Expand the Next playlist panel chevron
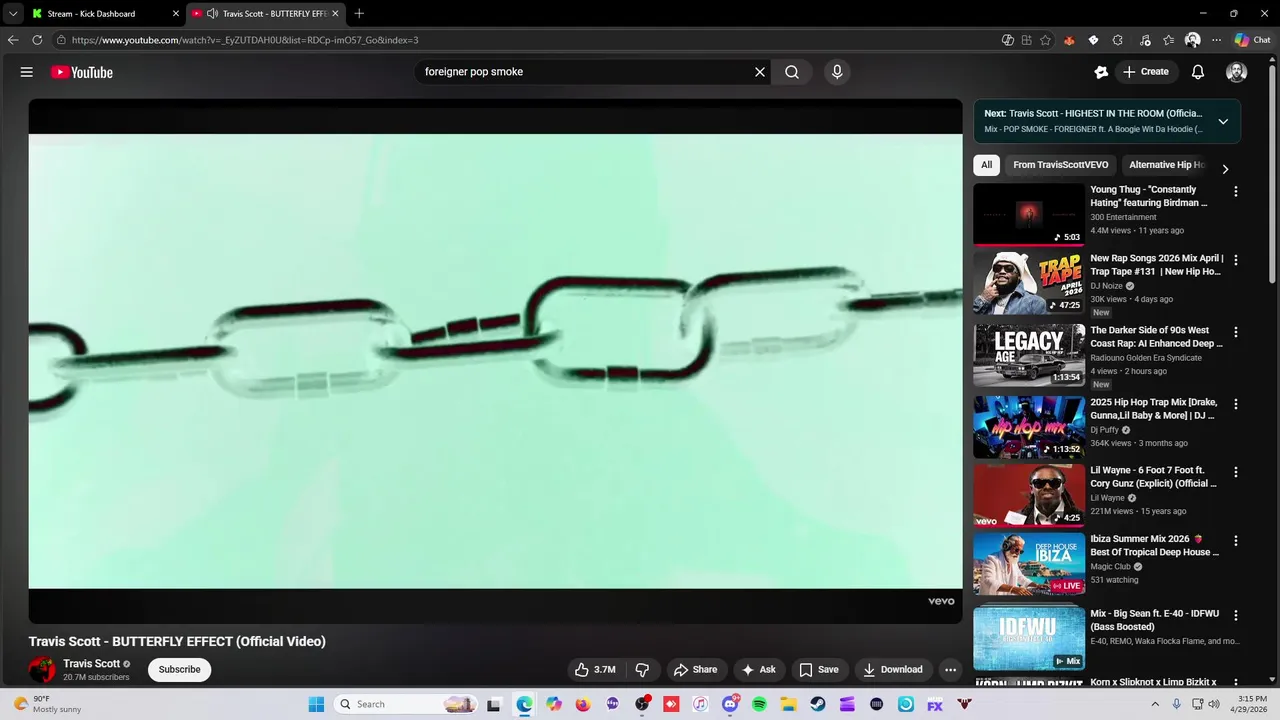1280x720 pixels. tap(1222, 121)
